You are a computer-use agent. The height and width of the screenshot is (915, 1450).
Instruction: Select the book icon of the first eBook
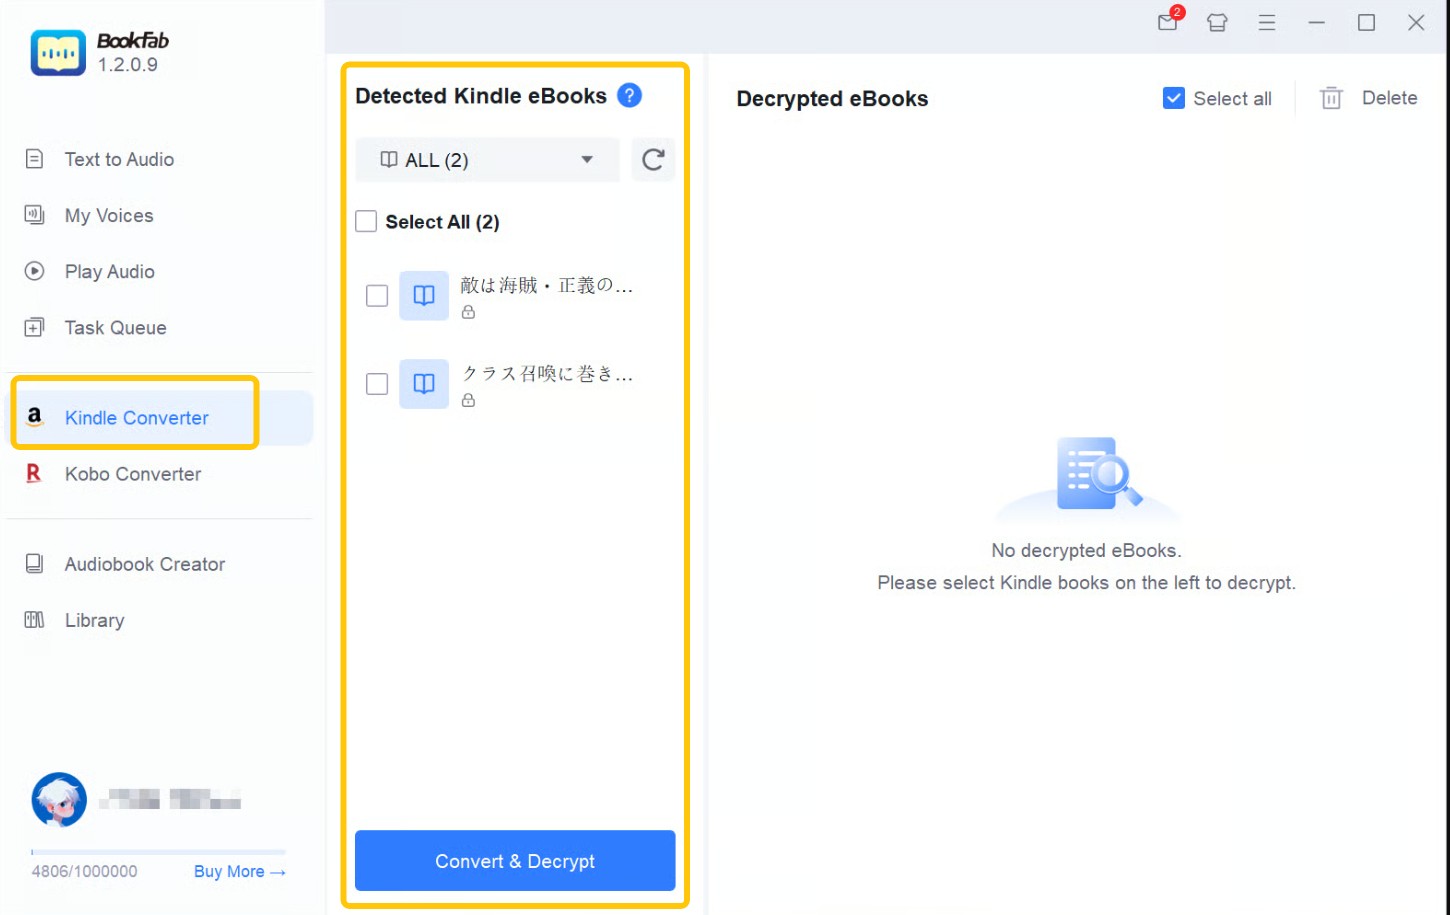click(x=424, y=296)
